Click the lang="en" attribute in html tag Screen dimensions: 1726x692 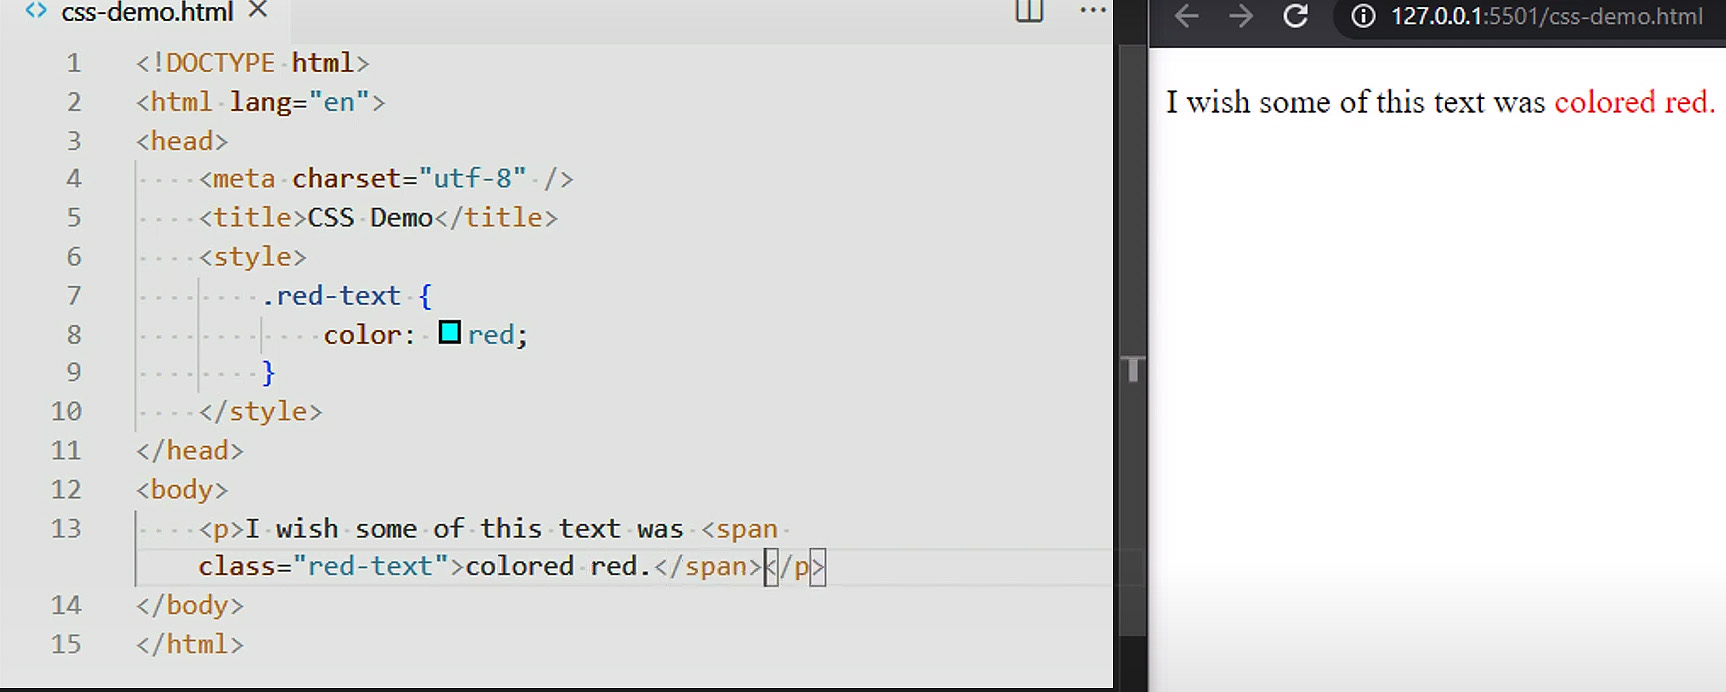[x=300, y=102]
